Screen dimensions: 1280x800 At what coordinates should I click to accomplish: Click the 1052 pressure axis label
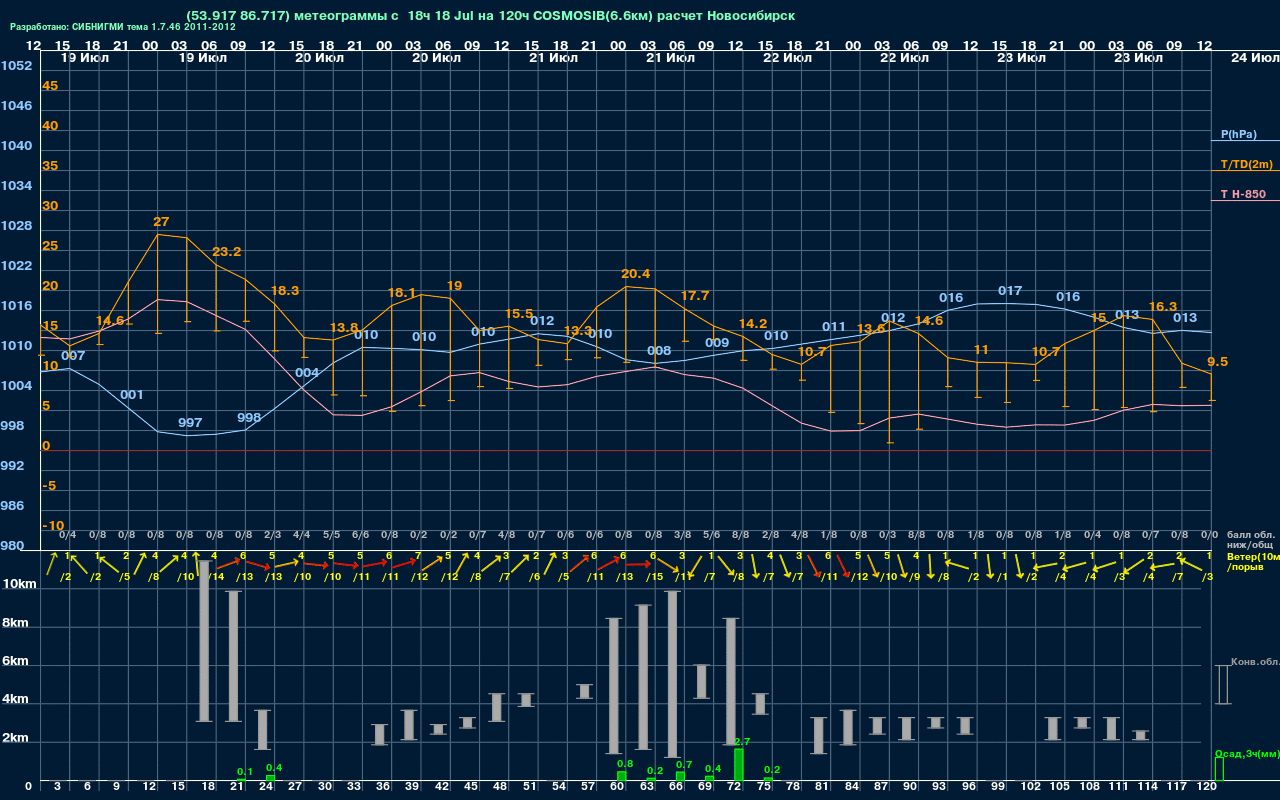[x=16, y=66]
